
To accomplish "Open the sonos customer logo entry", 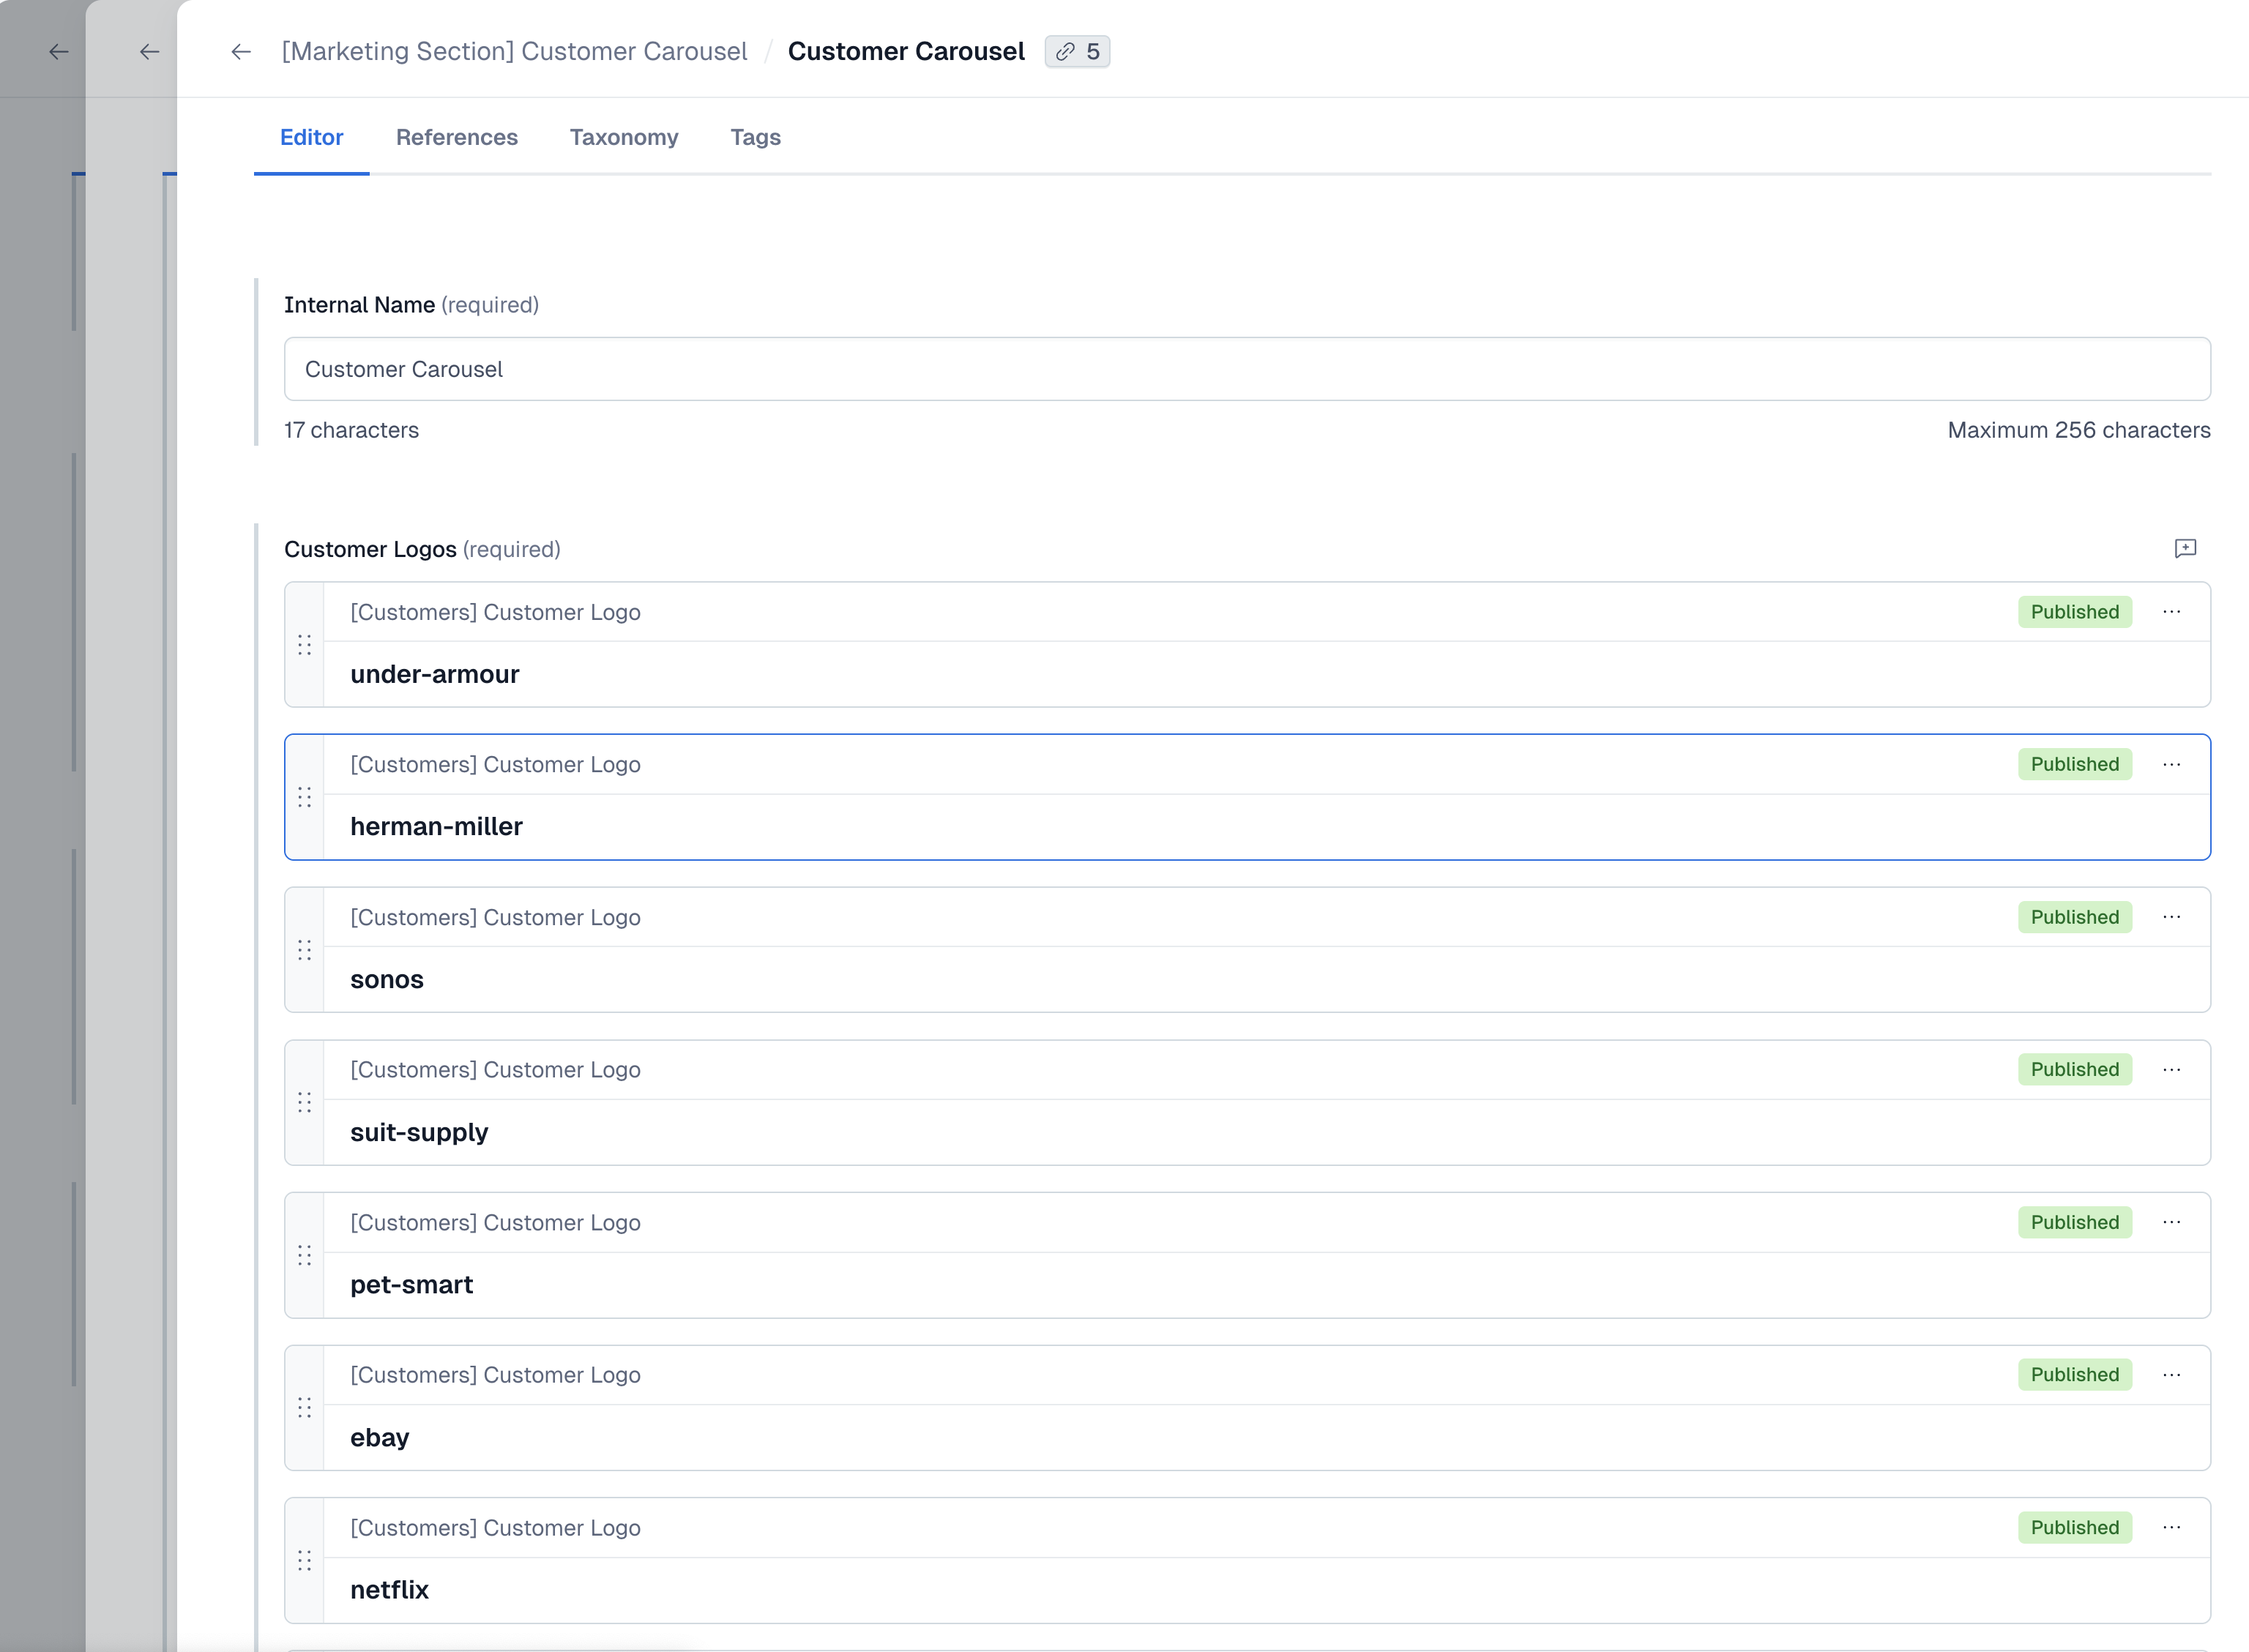I will 1247,950.
